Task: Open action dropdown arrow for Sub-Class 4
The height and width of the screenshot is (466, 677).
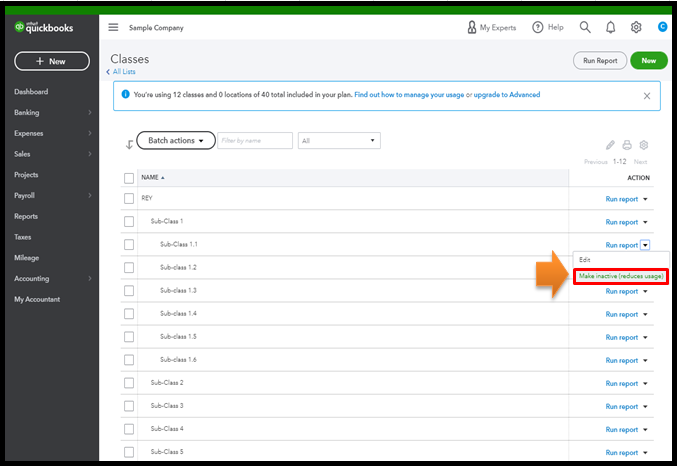Action: (645, 430)
